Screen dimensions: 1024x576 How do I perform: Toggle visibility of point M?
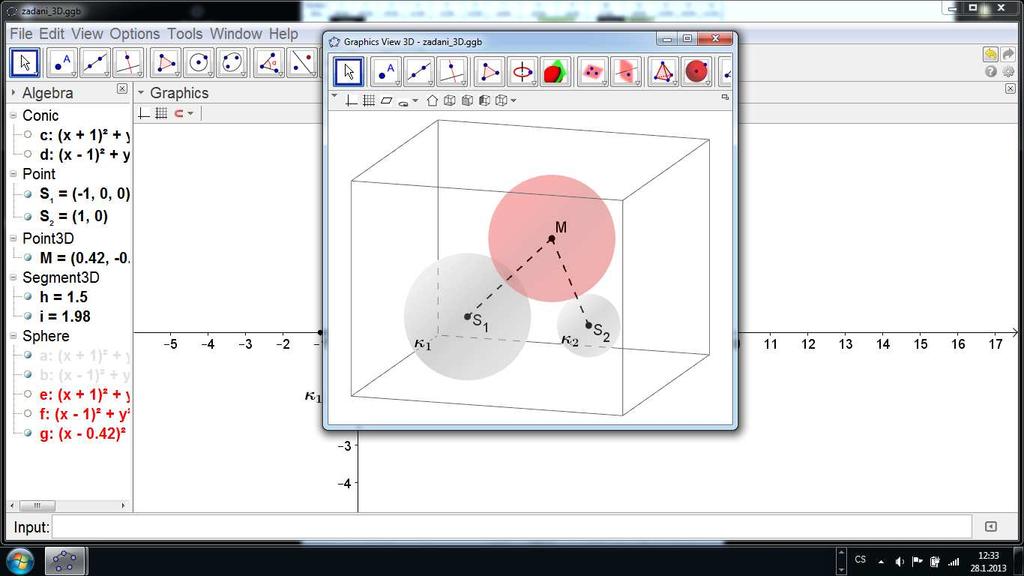click(x=27, y=258)
